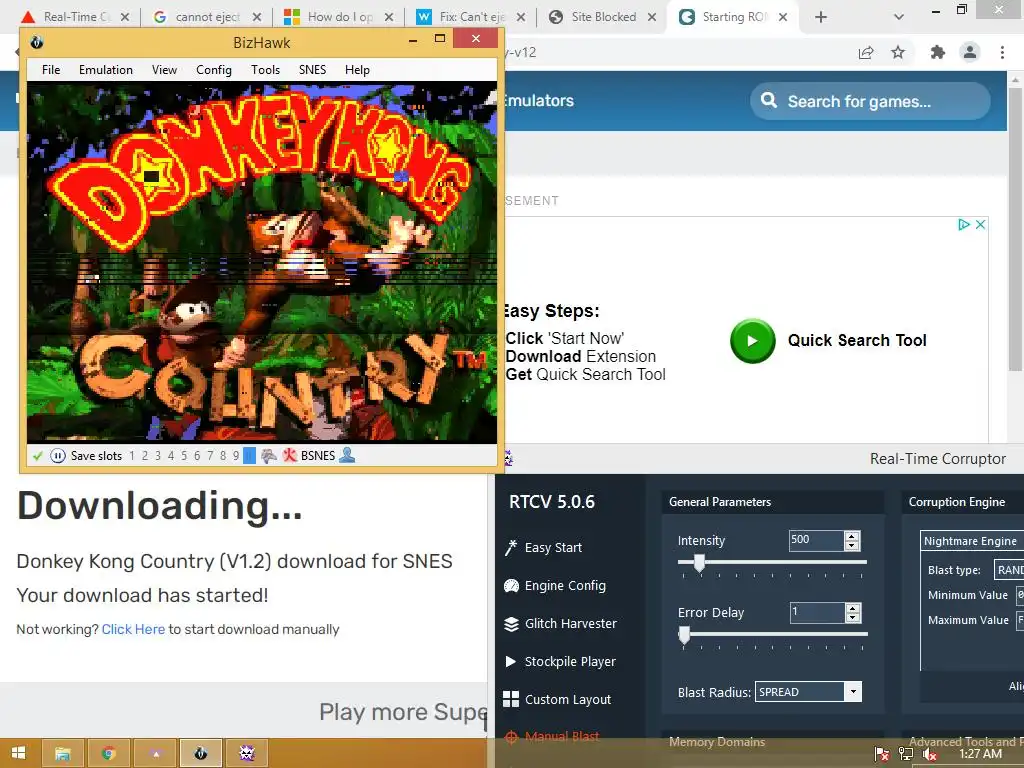Switch to the Site Blocked tab
Screen dimensions: 1024x768
point(602,17)
